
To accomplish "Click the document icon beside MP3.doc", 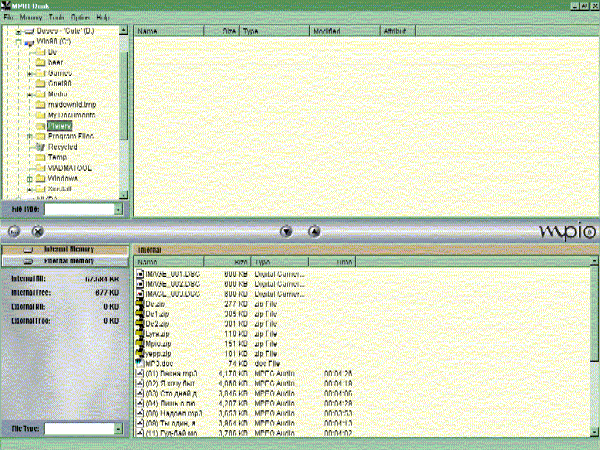I will pos(140,364).
